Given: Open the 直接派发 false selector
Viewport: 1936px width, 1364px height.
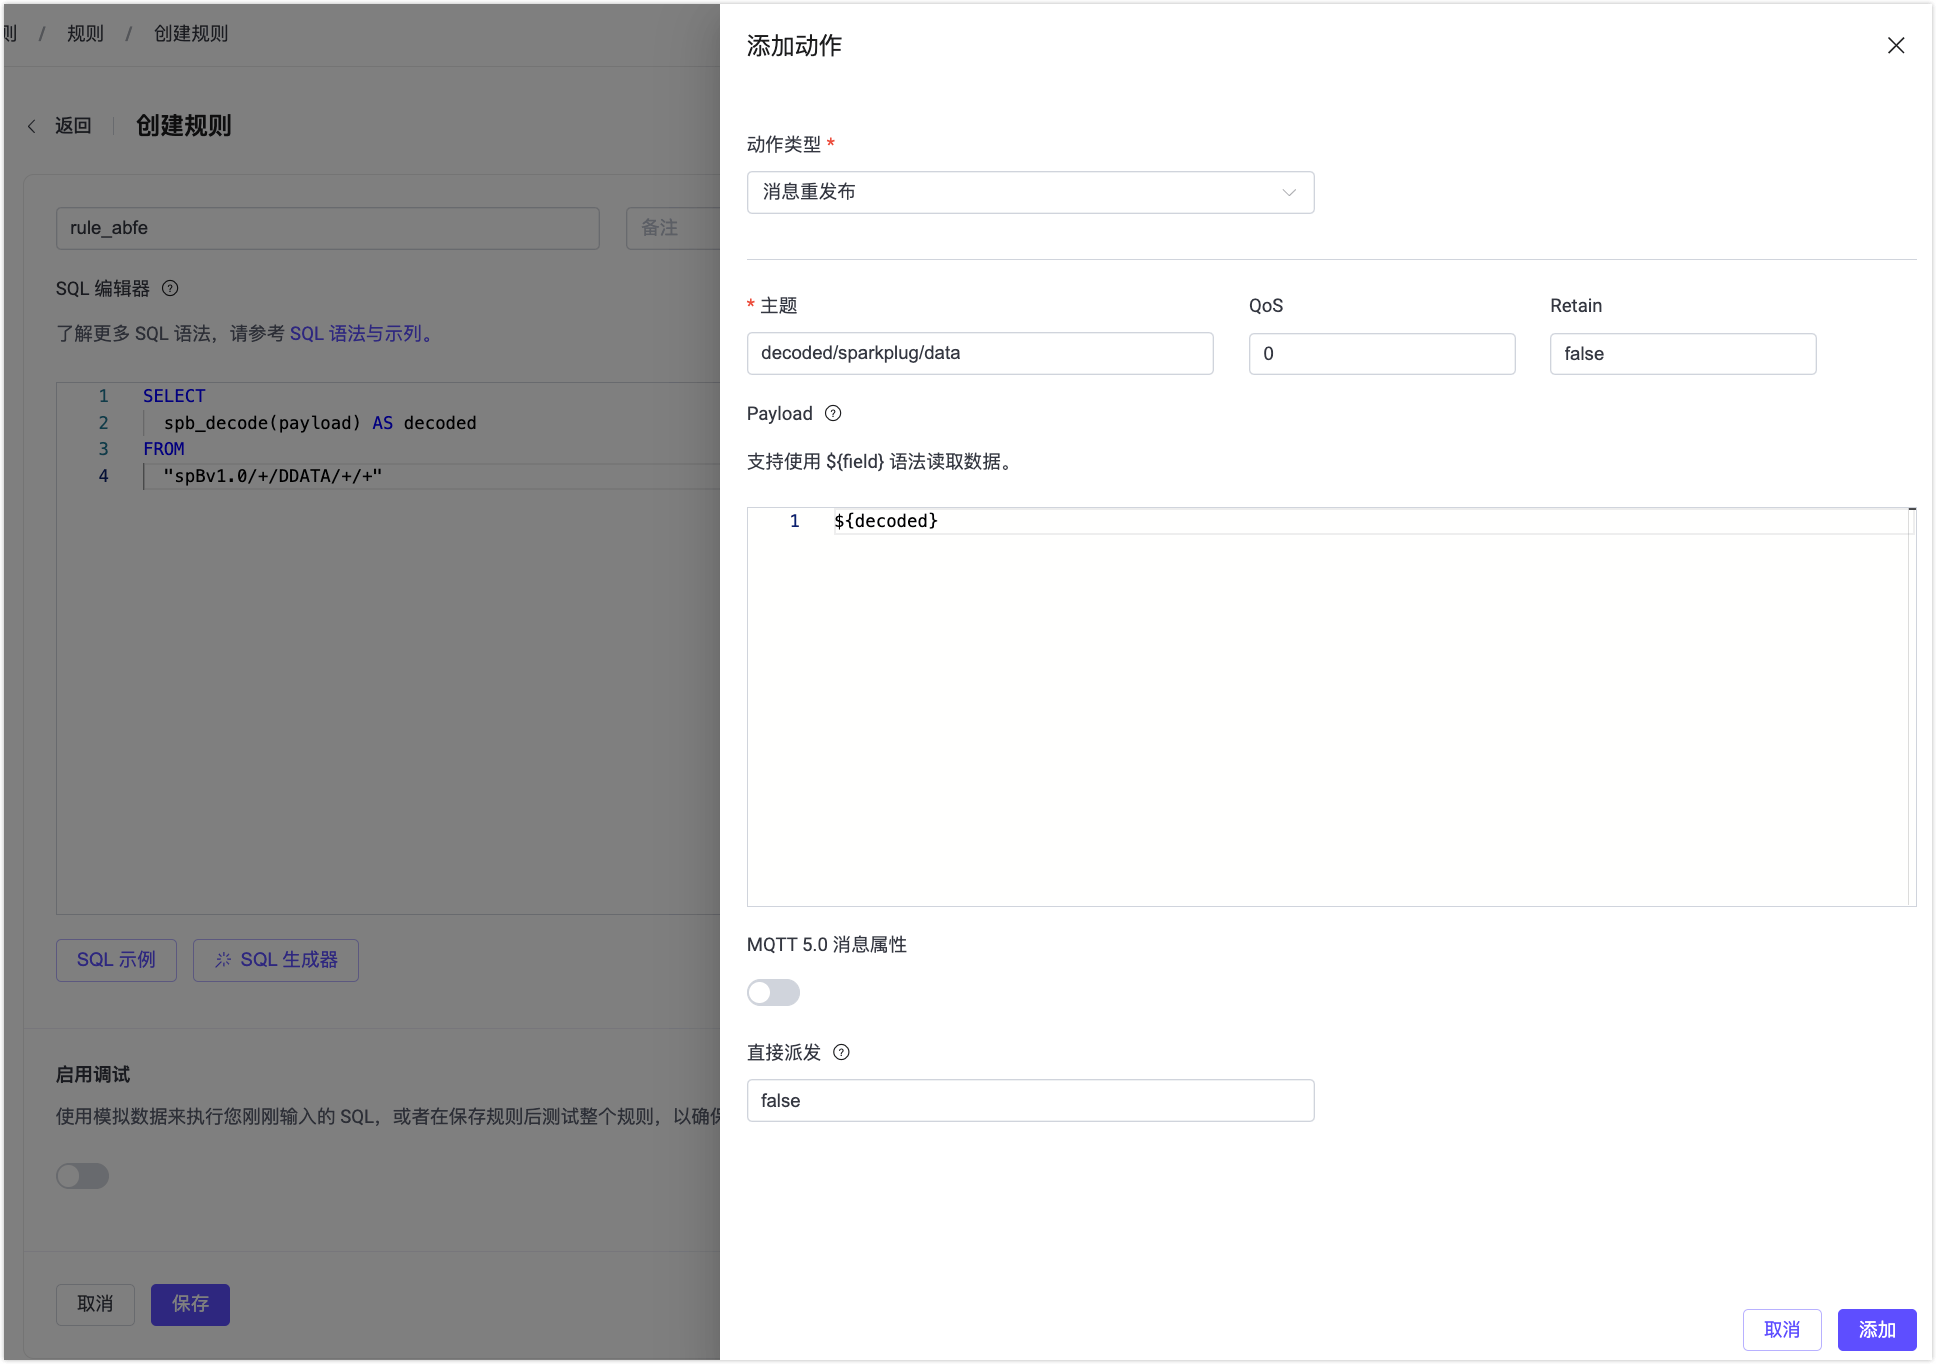Looking at the screenshot, I should pos(1030,1100).
